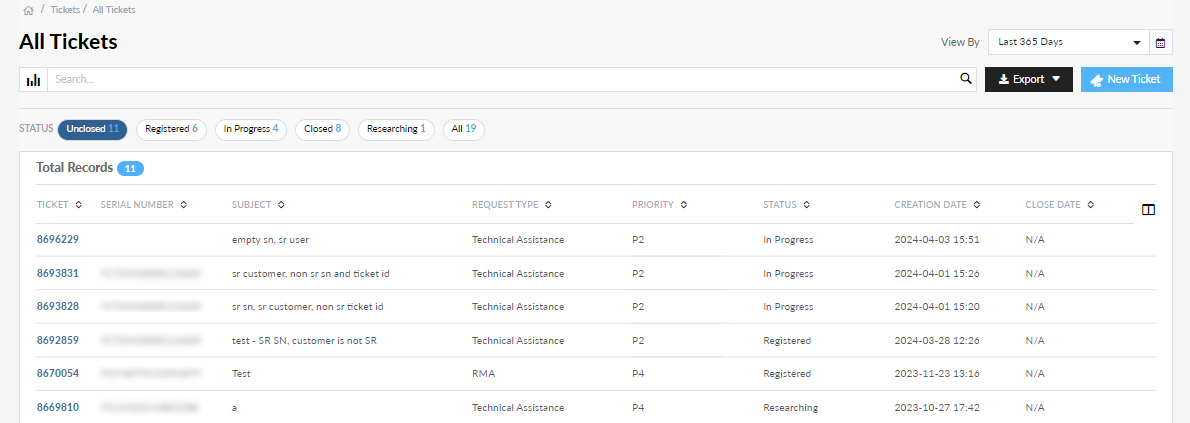The image size is (1190, 423).
Task: Filter tickets by Registered status
Action: point(171,129)
